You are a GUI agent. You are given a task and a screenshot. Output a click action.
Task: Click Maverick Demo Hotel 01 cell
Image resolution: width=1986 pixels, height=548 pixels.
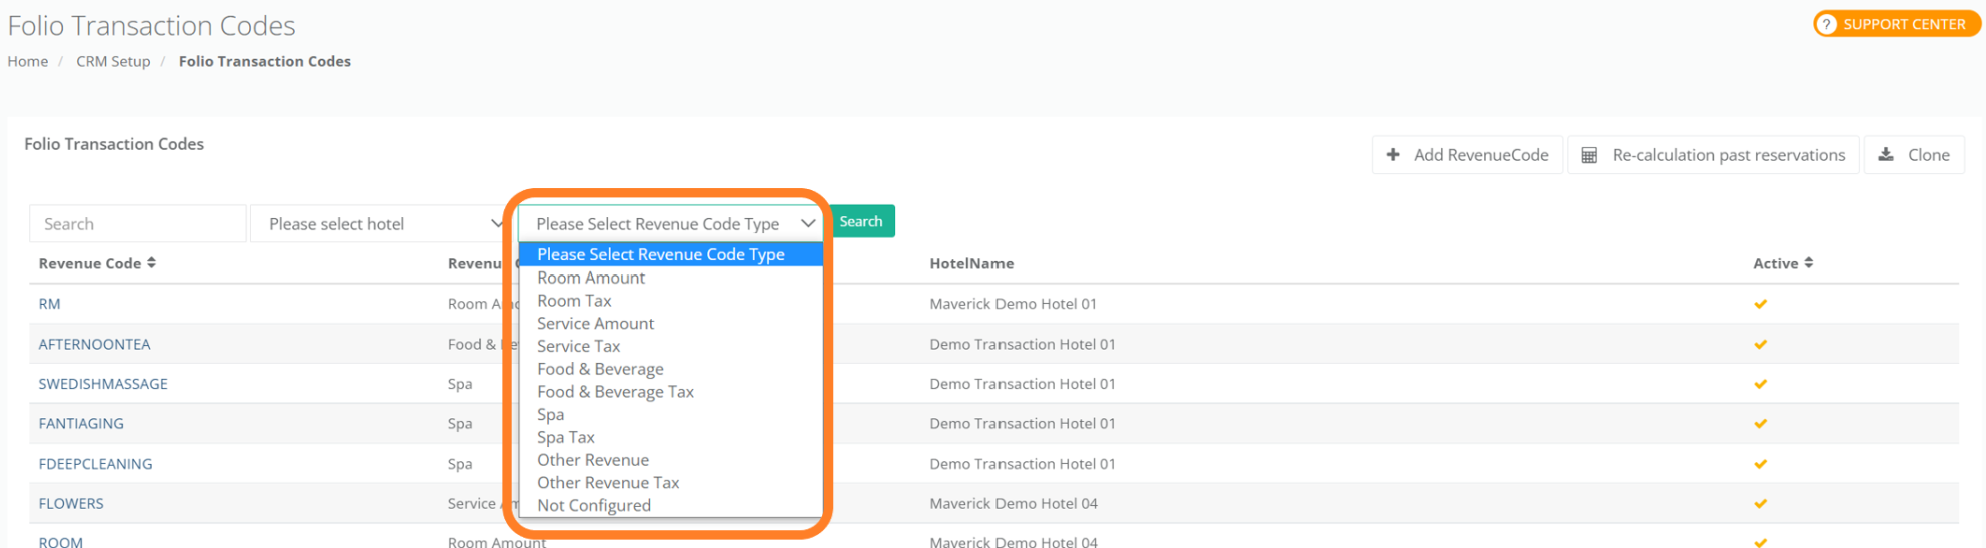[x=1013, y=304]
